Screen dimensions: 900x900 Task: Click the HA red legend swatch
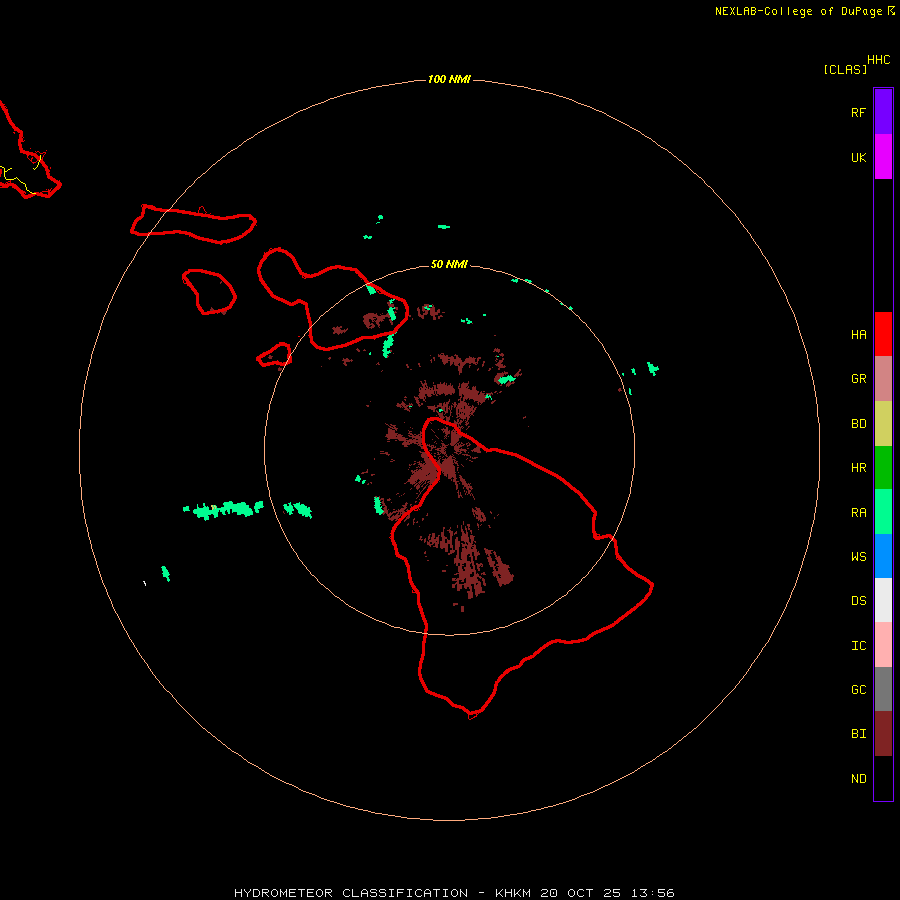(883, 334)
